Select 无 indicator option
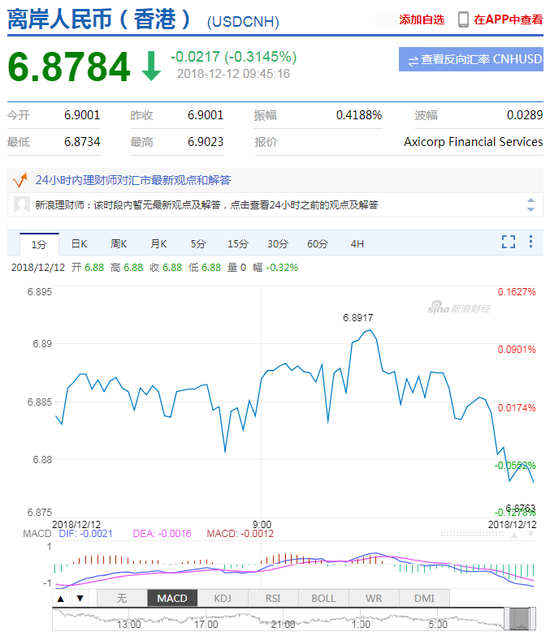The width and height of the screenshot is (550, 636). (122, 598)
